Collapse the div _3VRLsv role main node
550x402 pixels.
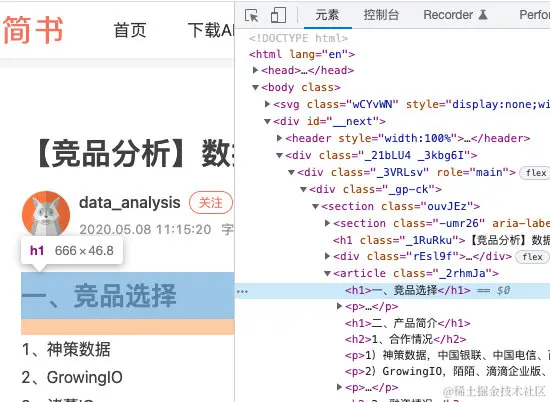(291, 172)
